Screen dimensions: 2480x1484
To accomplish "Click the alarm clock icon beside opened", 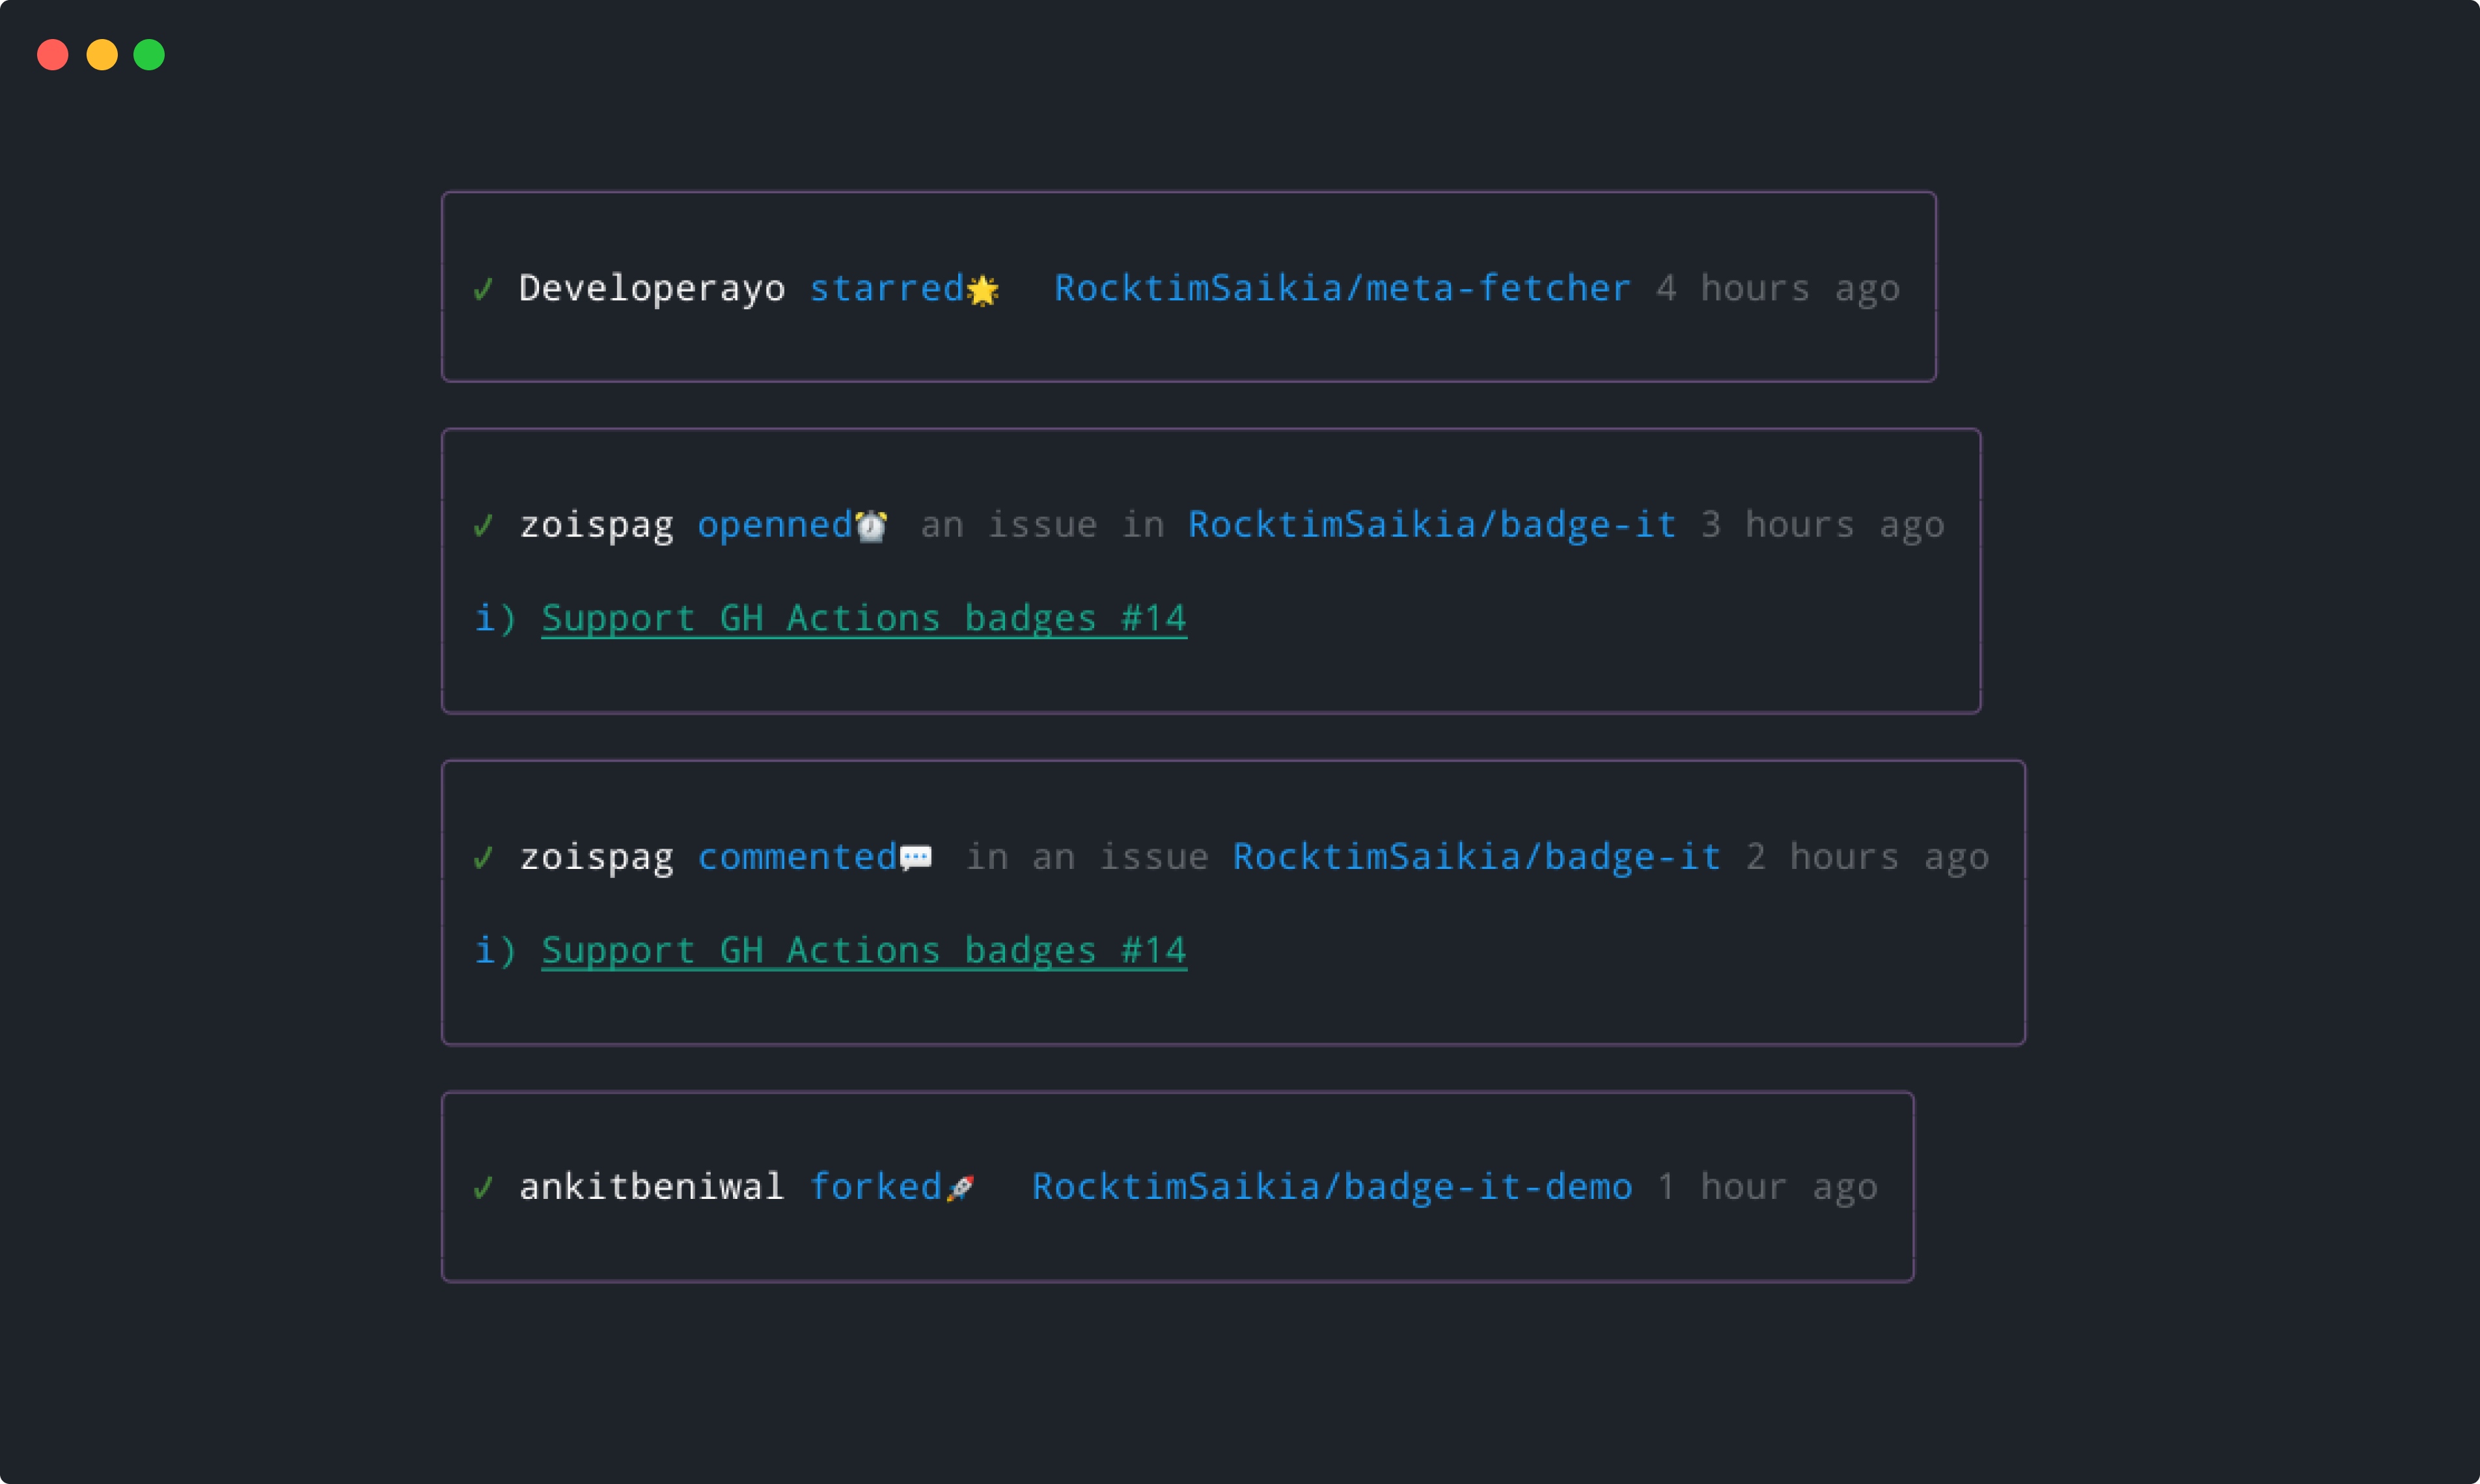I will tap(870, 525).
